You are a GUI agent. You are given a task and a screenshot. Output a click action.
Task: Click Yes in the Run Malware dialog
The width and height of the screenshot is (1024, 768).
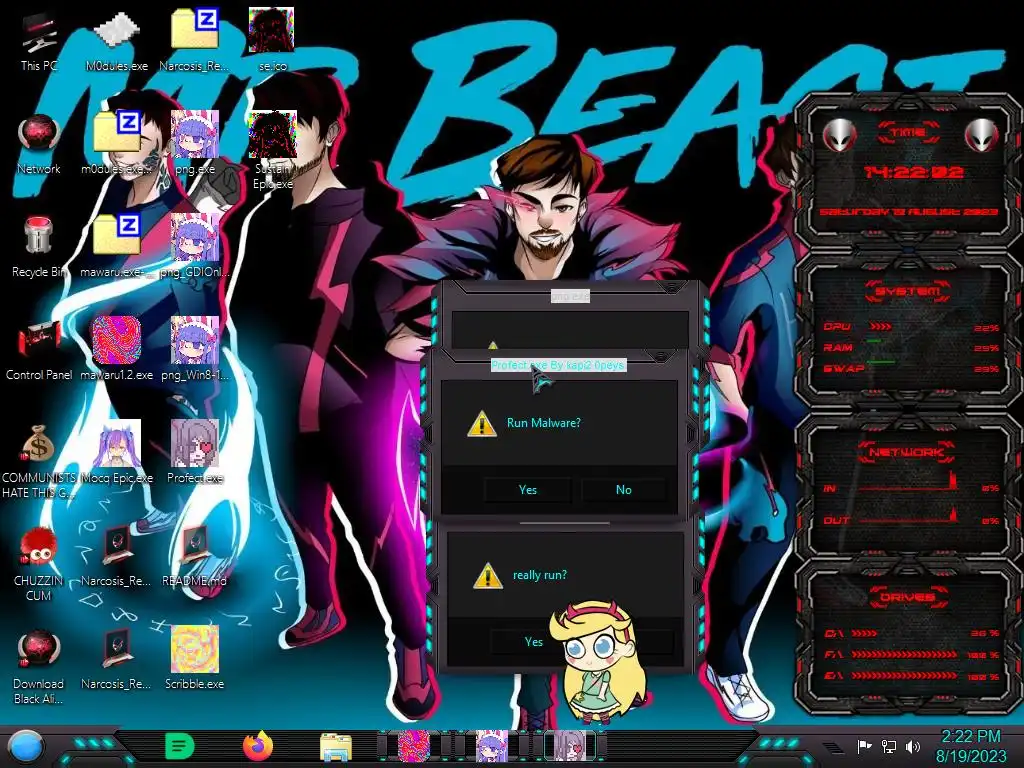(x=528, y=489)
